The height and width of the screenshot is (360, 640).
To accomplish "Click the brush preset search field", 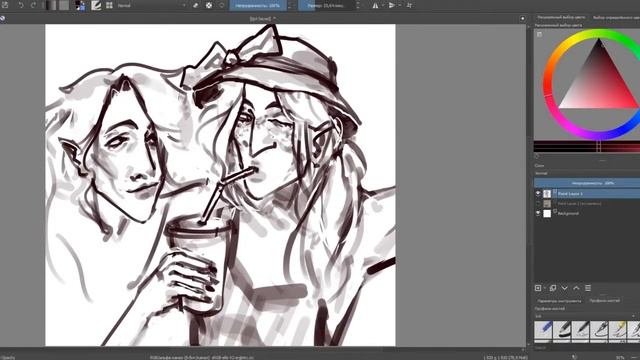I will [587, 347].
